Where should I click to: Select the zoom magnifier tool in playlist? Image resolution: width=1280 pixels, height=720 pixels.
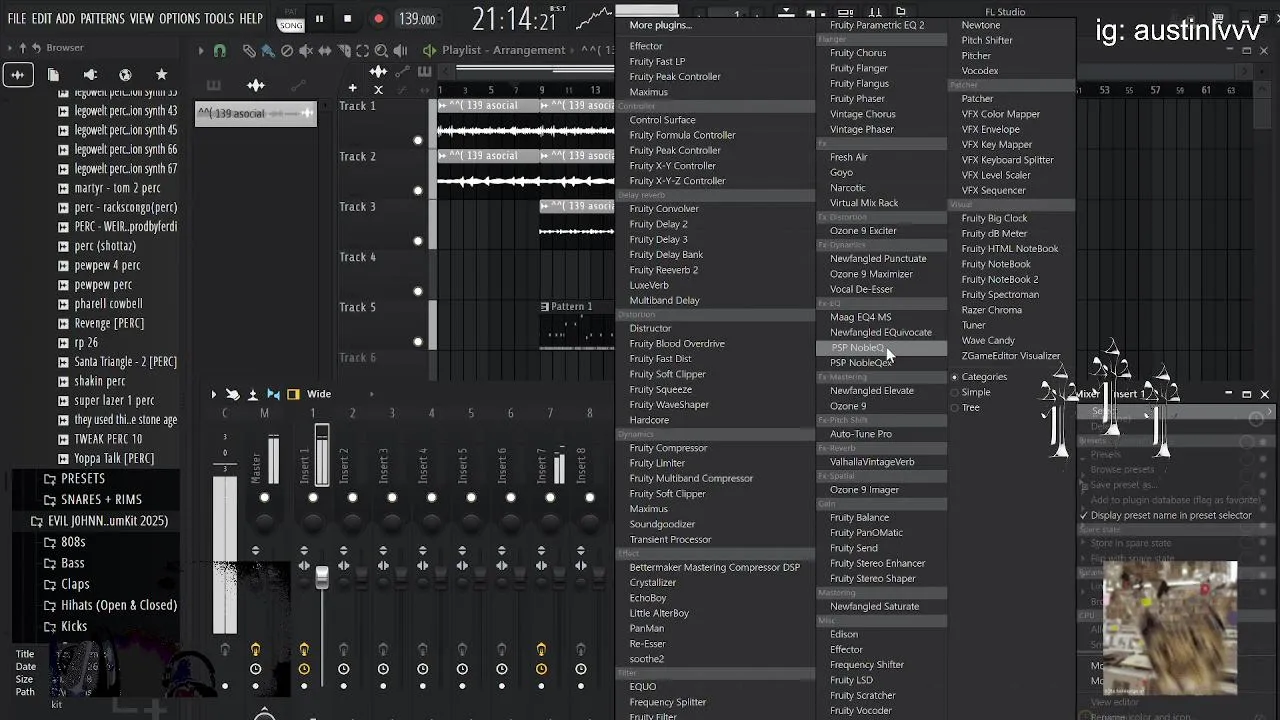pyautogui.click(x=382, y=51)
